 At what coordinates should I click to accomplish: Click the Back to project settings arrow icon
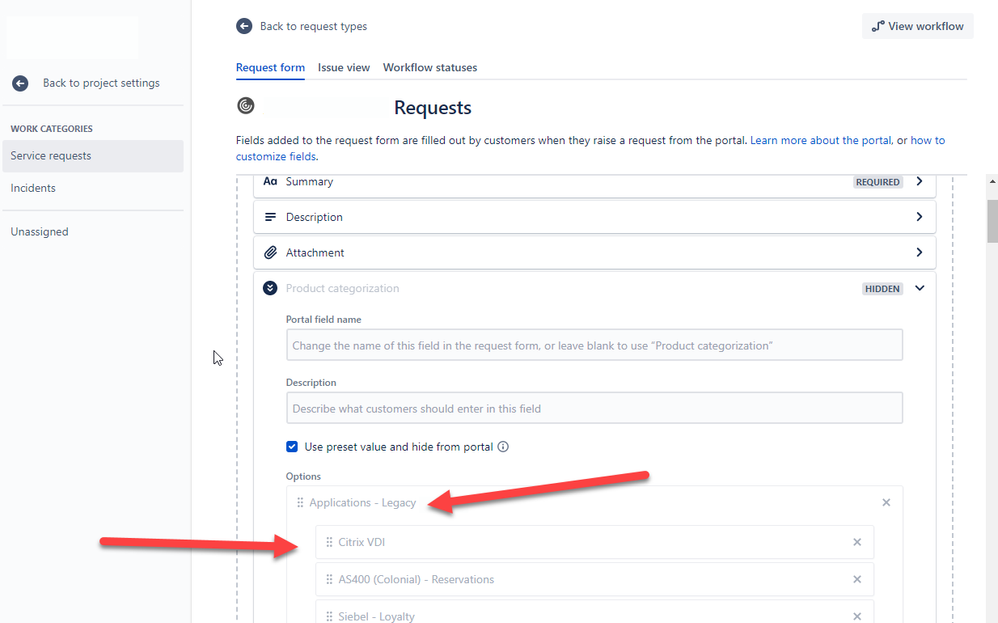pyautogui.click(x=20, y=83)
